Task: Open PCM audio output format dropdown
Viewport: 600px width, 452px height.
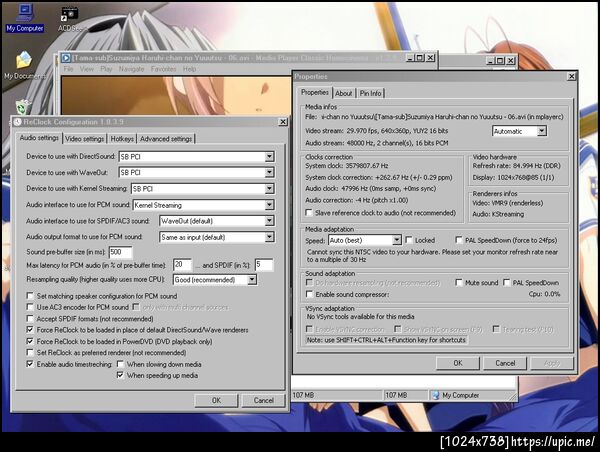Action: (x=269, y=237)
